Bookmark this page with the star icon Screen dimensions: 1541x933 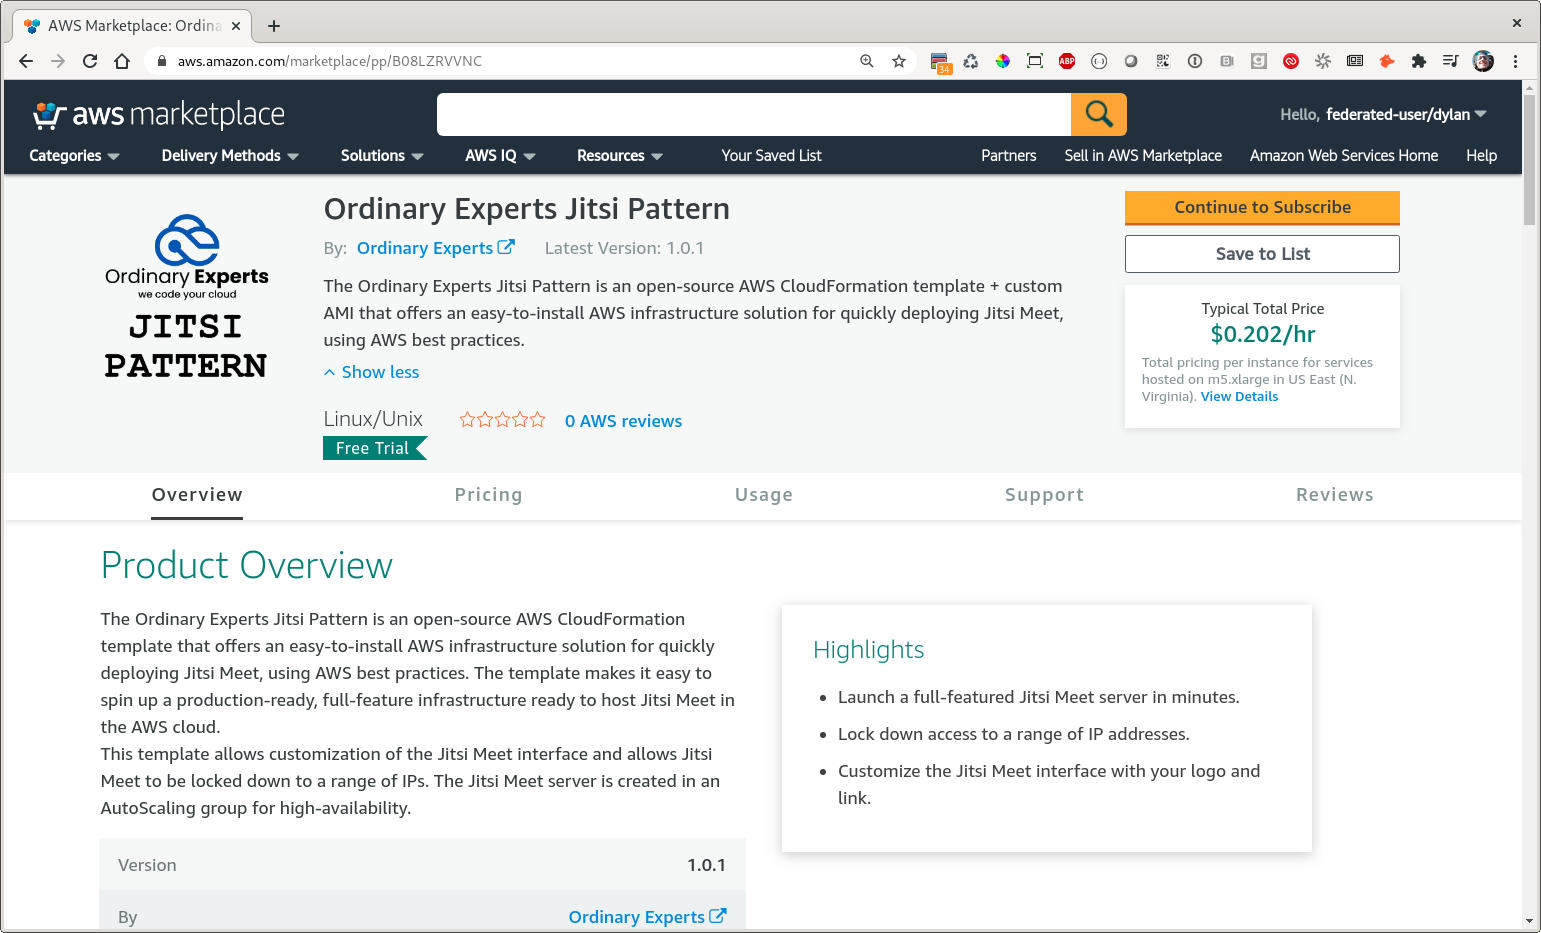899,61
